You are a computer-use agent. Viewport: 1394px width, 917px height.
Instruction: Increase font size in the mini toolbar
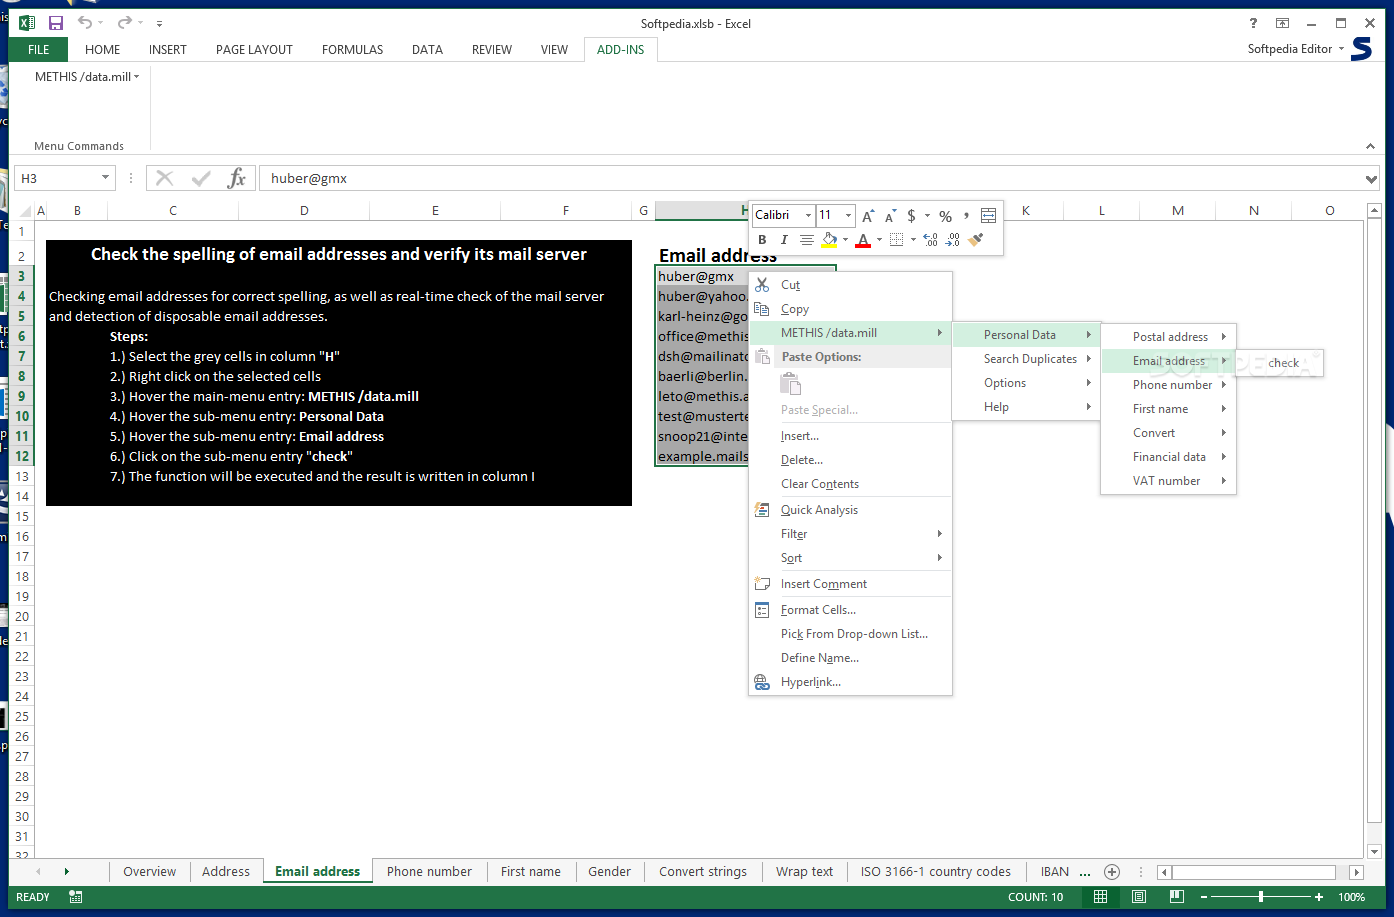click(x=868, y=215)
